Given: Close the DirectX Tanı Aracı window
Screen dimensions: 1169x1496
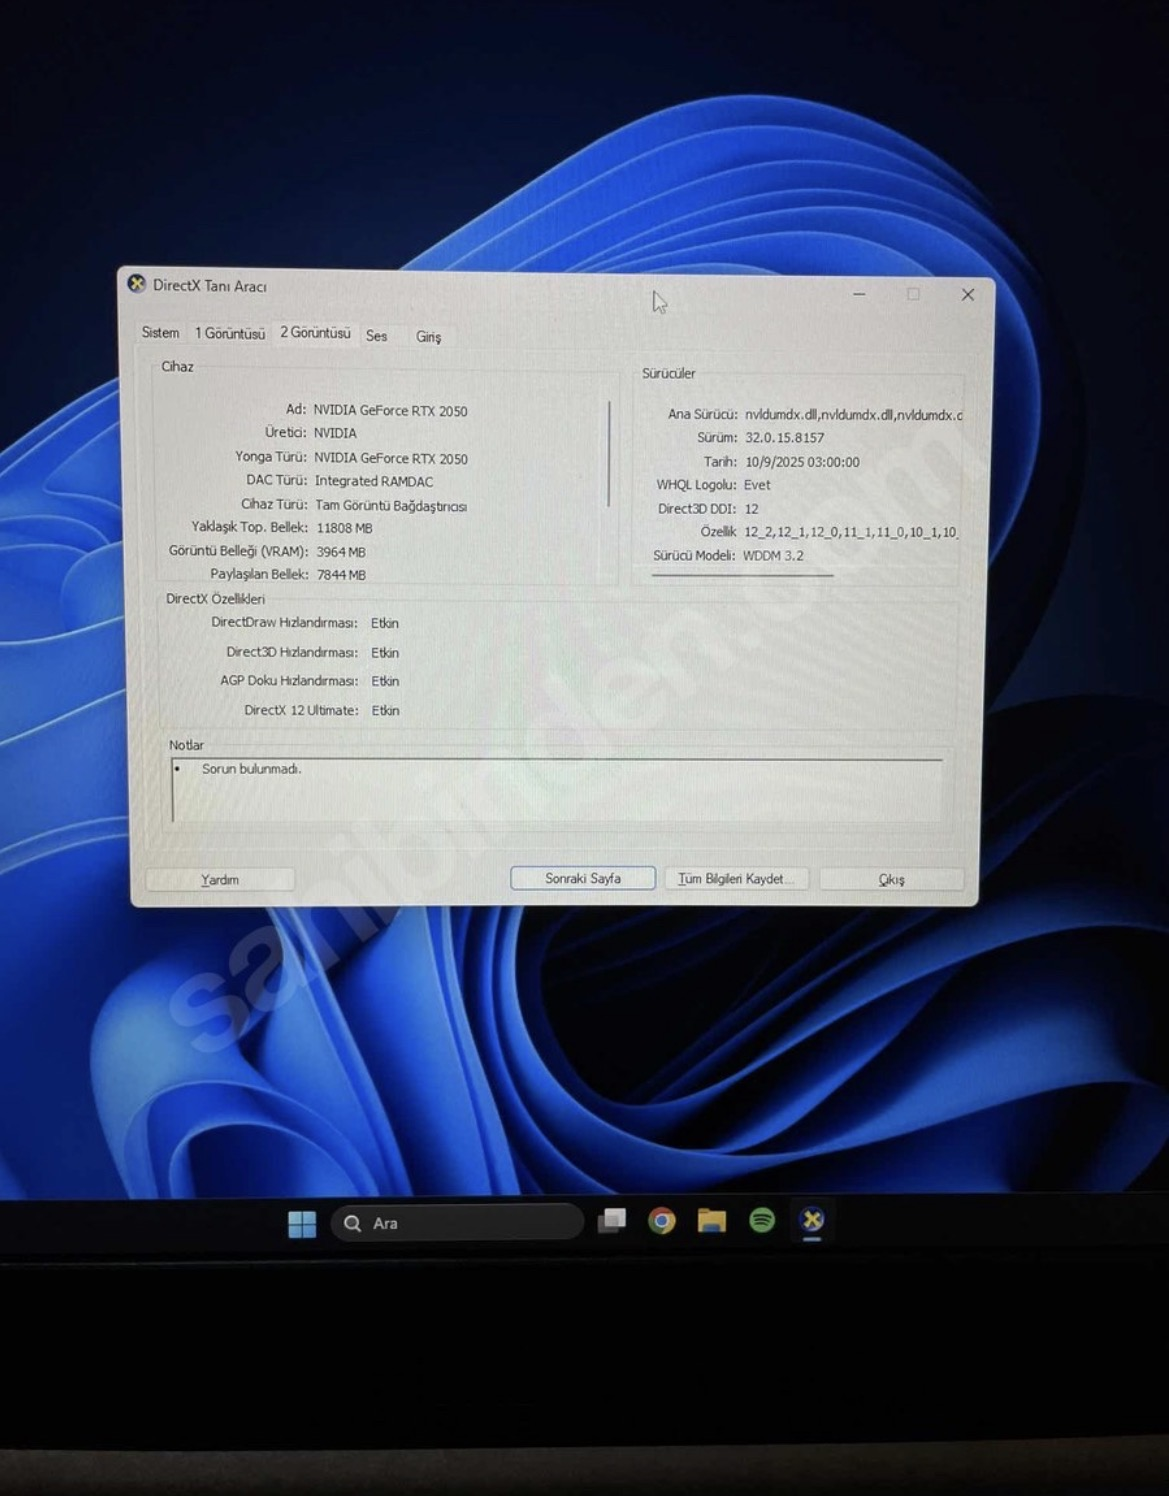Looking at the screenshot, I should point(967,295).
